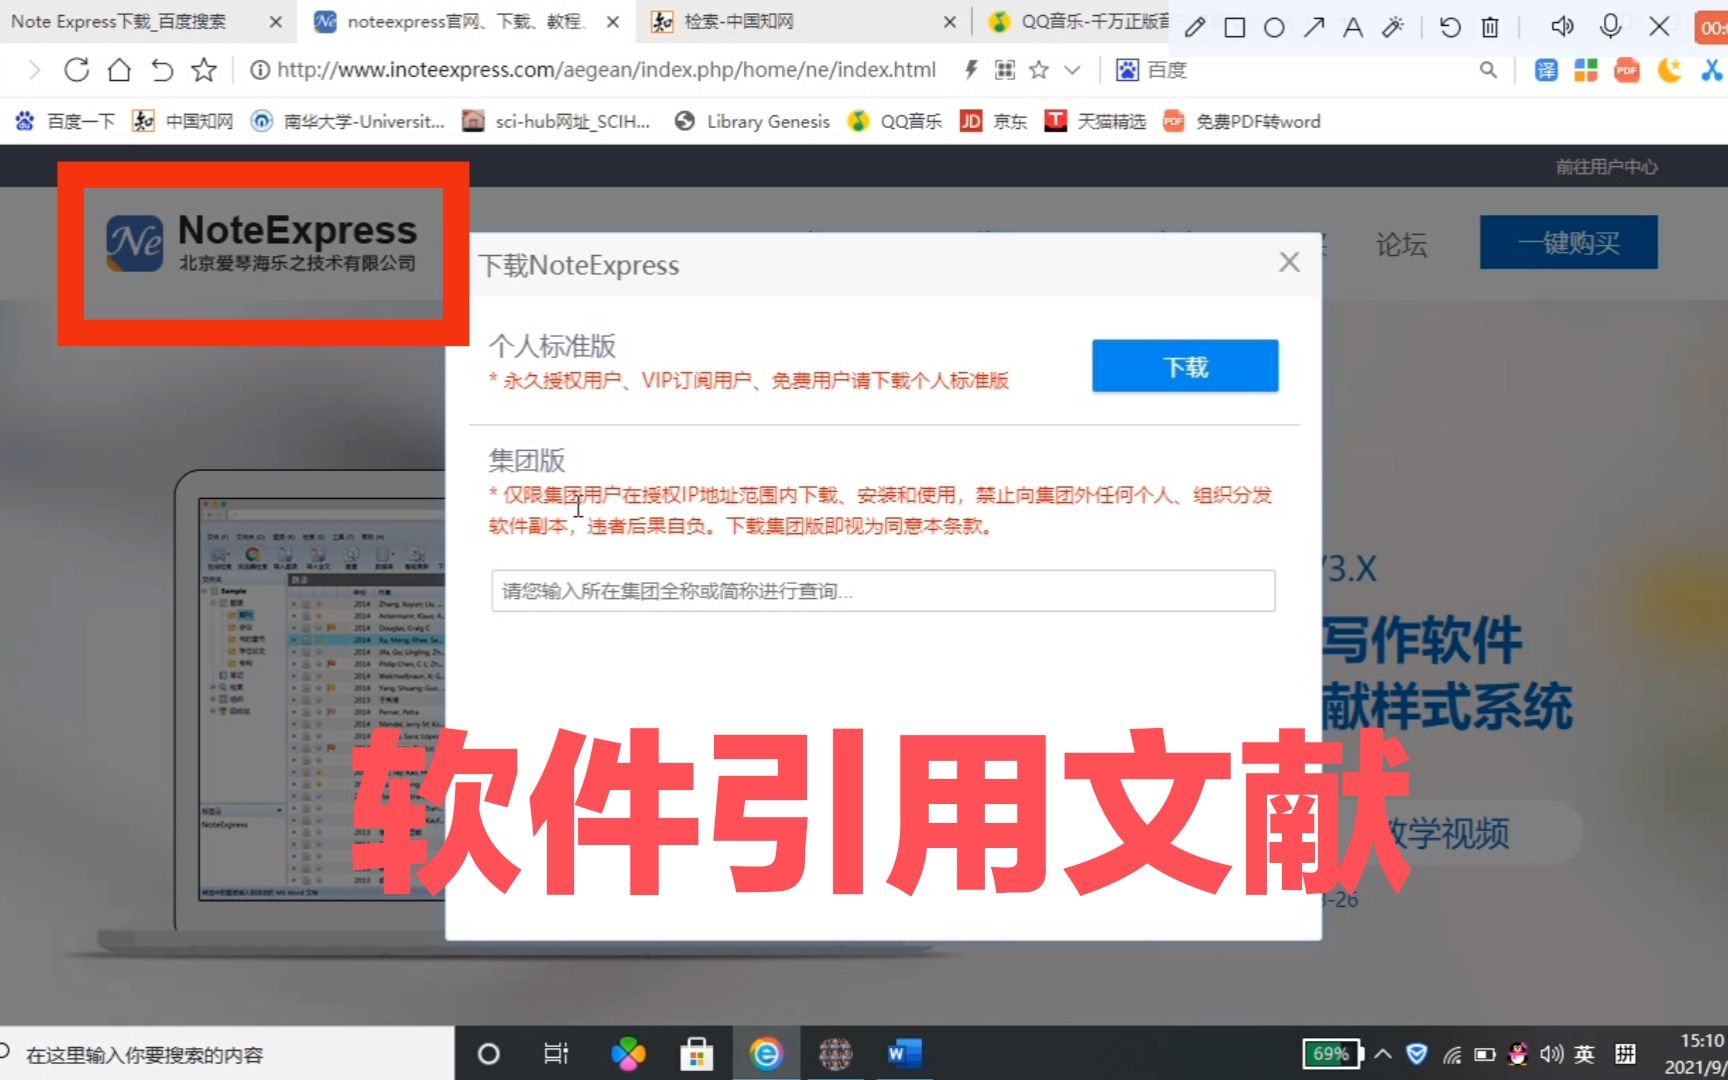The image size is (1728, 1080).
Task: Select the magic wand annotation tool
Action: click(1393, 27)
